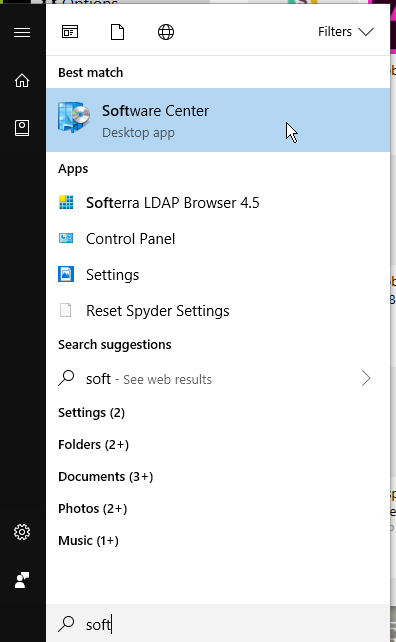The height and width of the screenshot is (642, 396).
Task: Open the hamburger menu in the sidebar
Action: point(22,32)
